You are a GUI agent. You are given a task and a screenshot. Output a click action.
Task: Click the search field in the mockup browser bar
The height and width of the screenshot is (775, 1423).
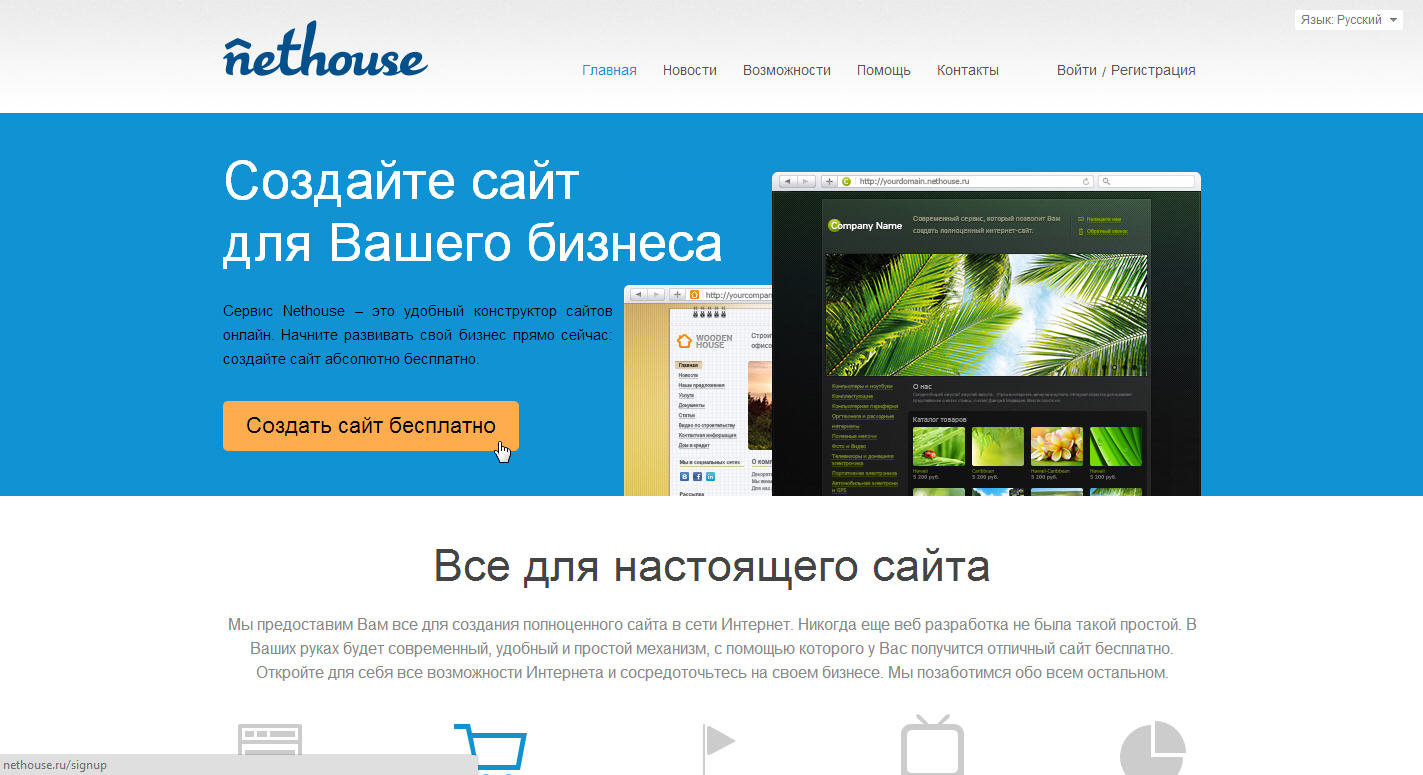click(x=1147, y=181)
